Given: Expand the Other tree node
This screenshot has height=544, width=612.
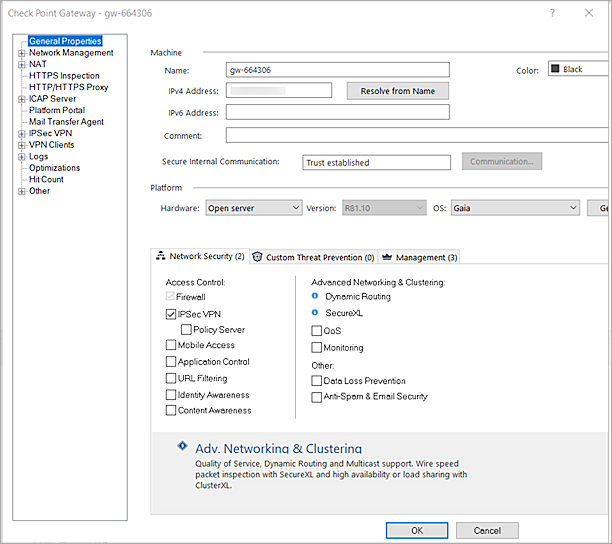Looking at the screenshot, I should 22,191.
